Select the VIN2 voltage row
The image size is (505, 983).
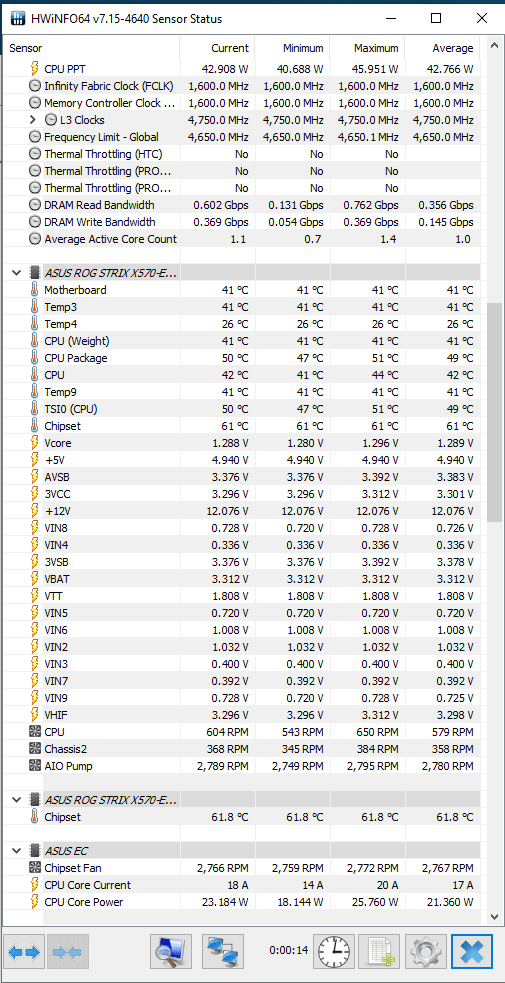(242, 647)
